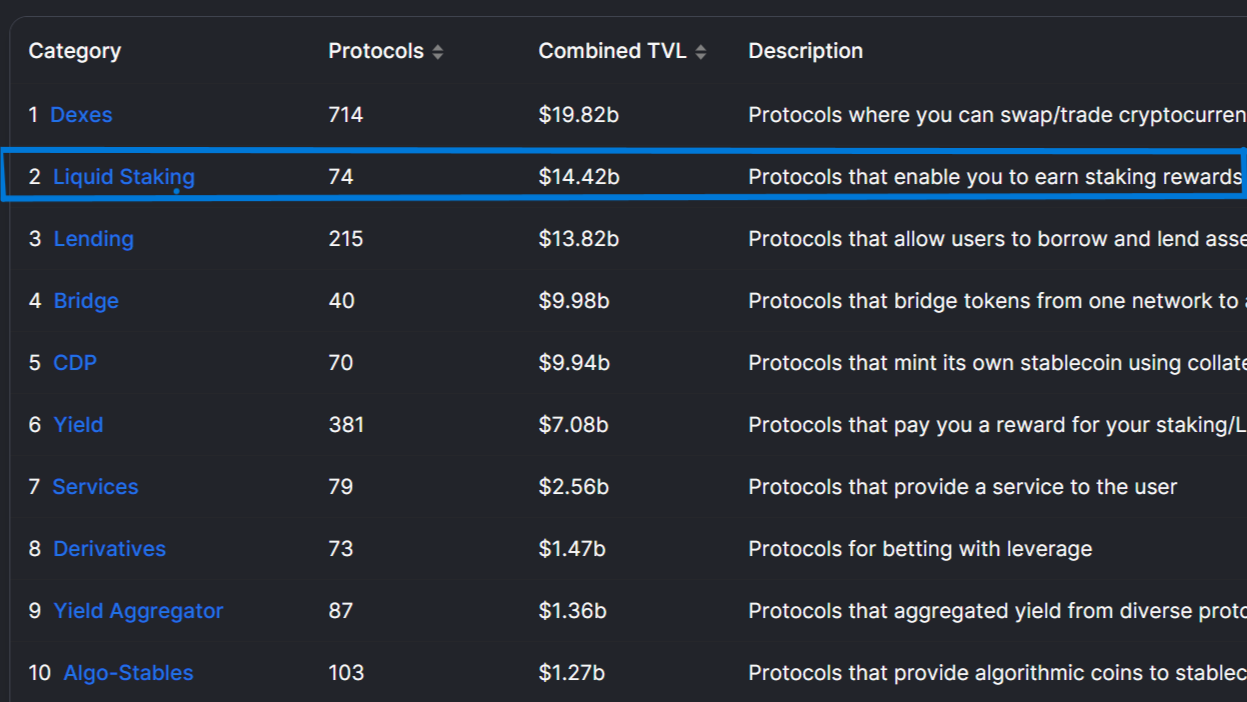This screenshot has height=702, width=1247.
Task: Open the Yield Aggregator category
Action: (x=138, y=611)
